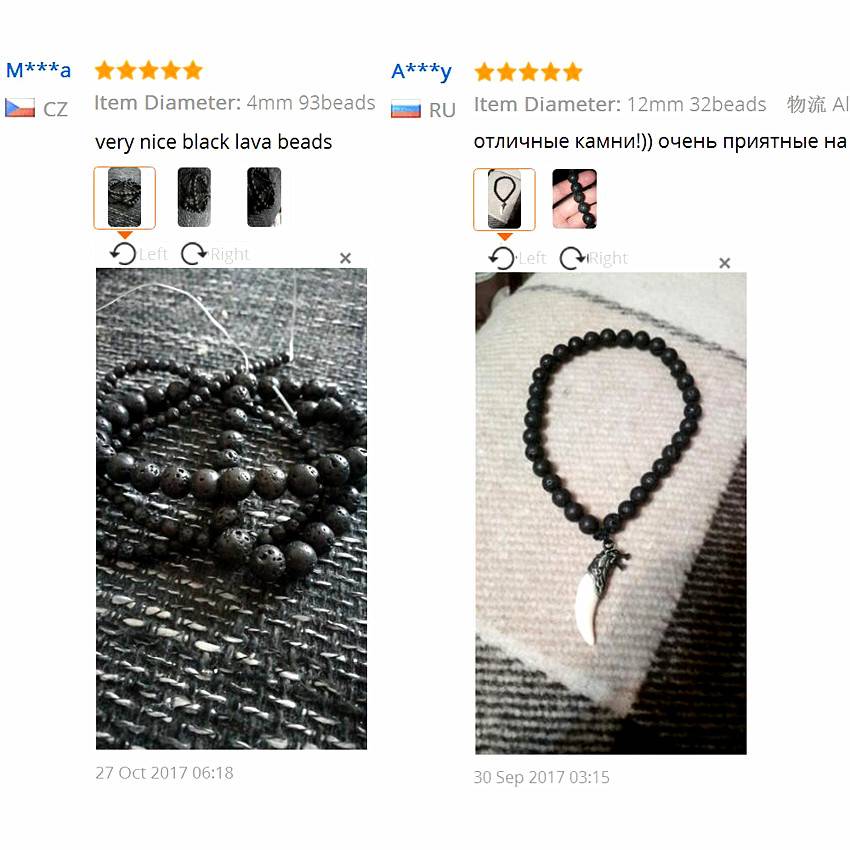Click the five-star rating of A***y
The width and height of the screenshot is (850, 850).
pos(529,72)
